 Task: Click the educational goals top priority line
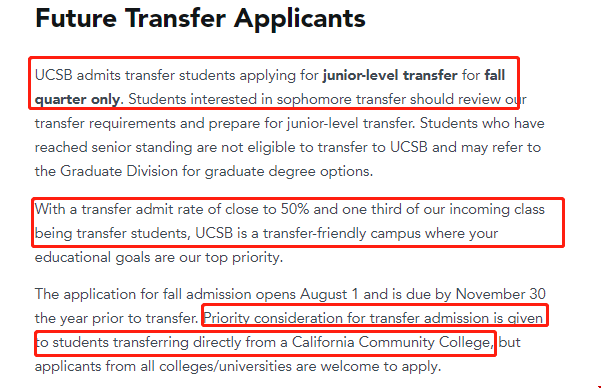point(159,257)
